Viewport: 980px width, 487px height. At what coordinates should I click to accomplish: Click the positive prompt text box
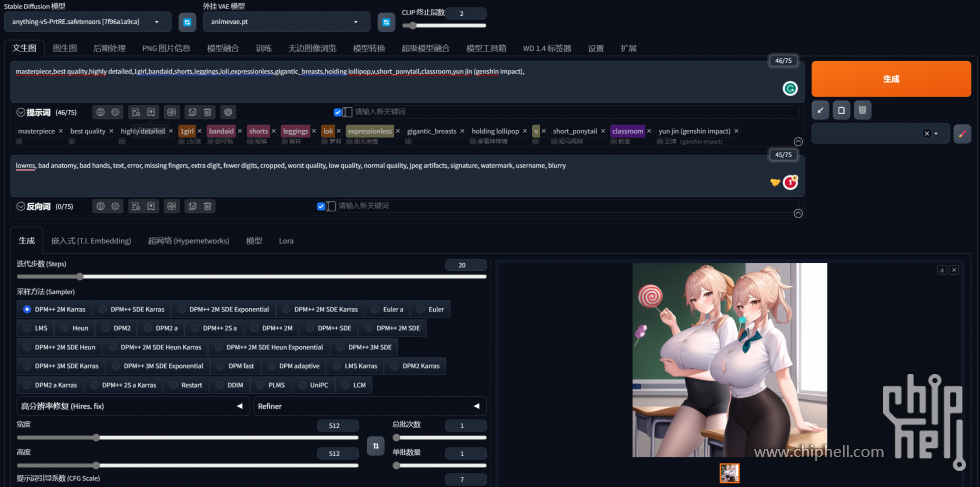(x=408, y=82)
